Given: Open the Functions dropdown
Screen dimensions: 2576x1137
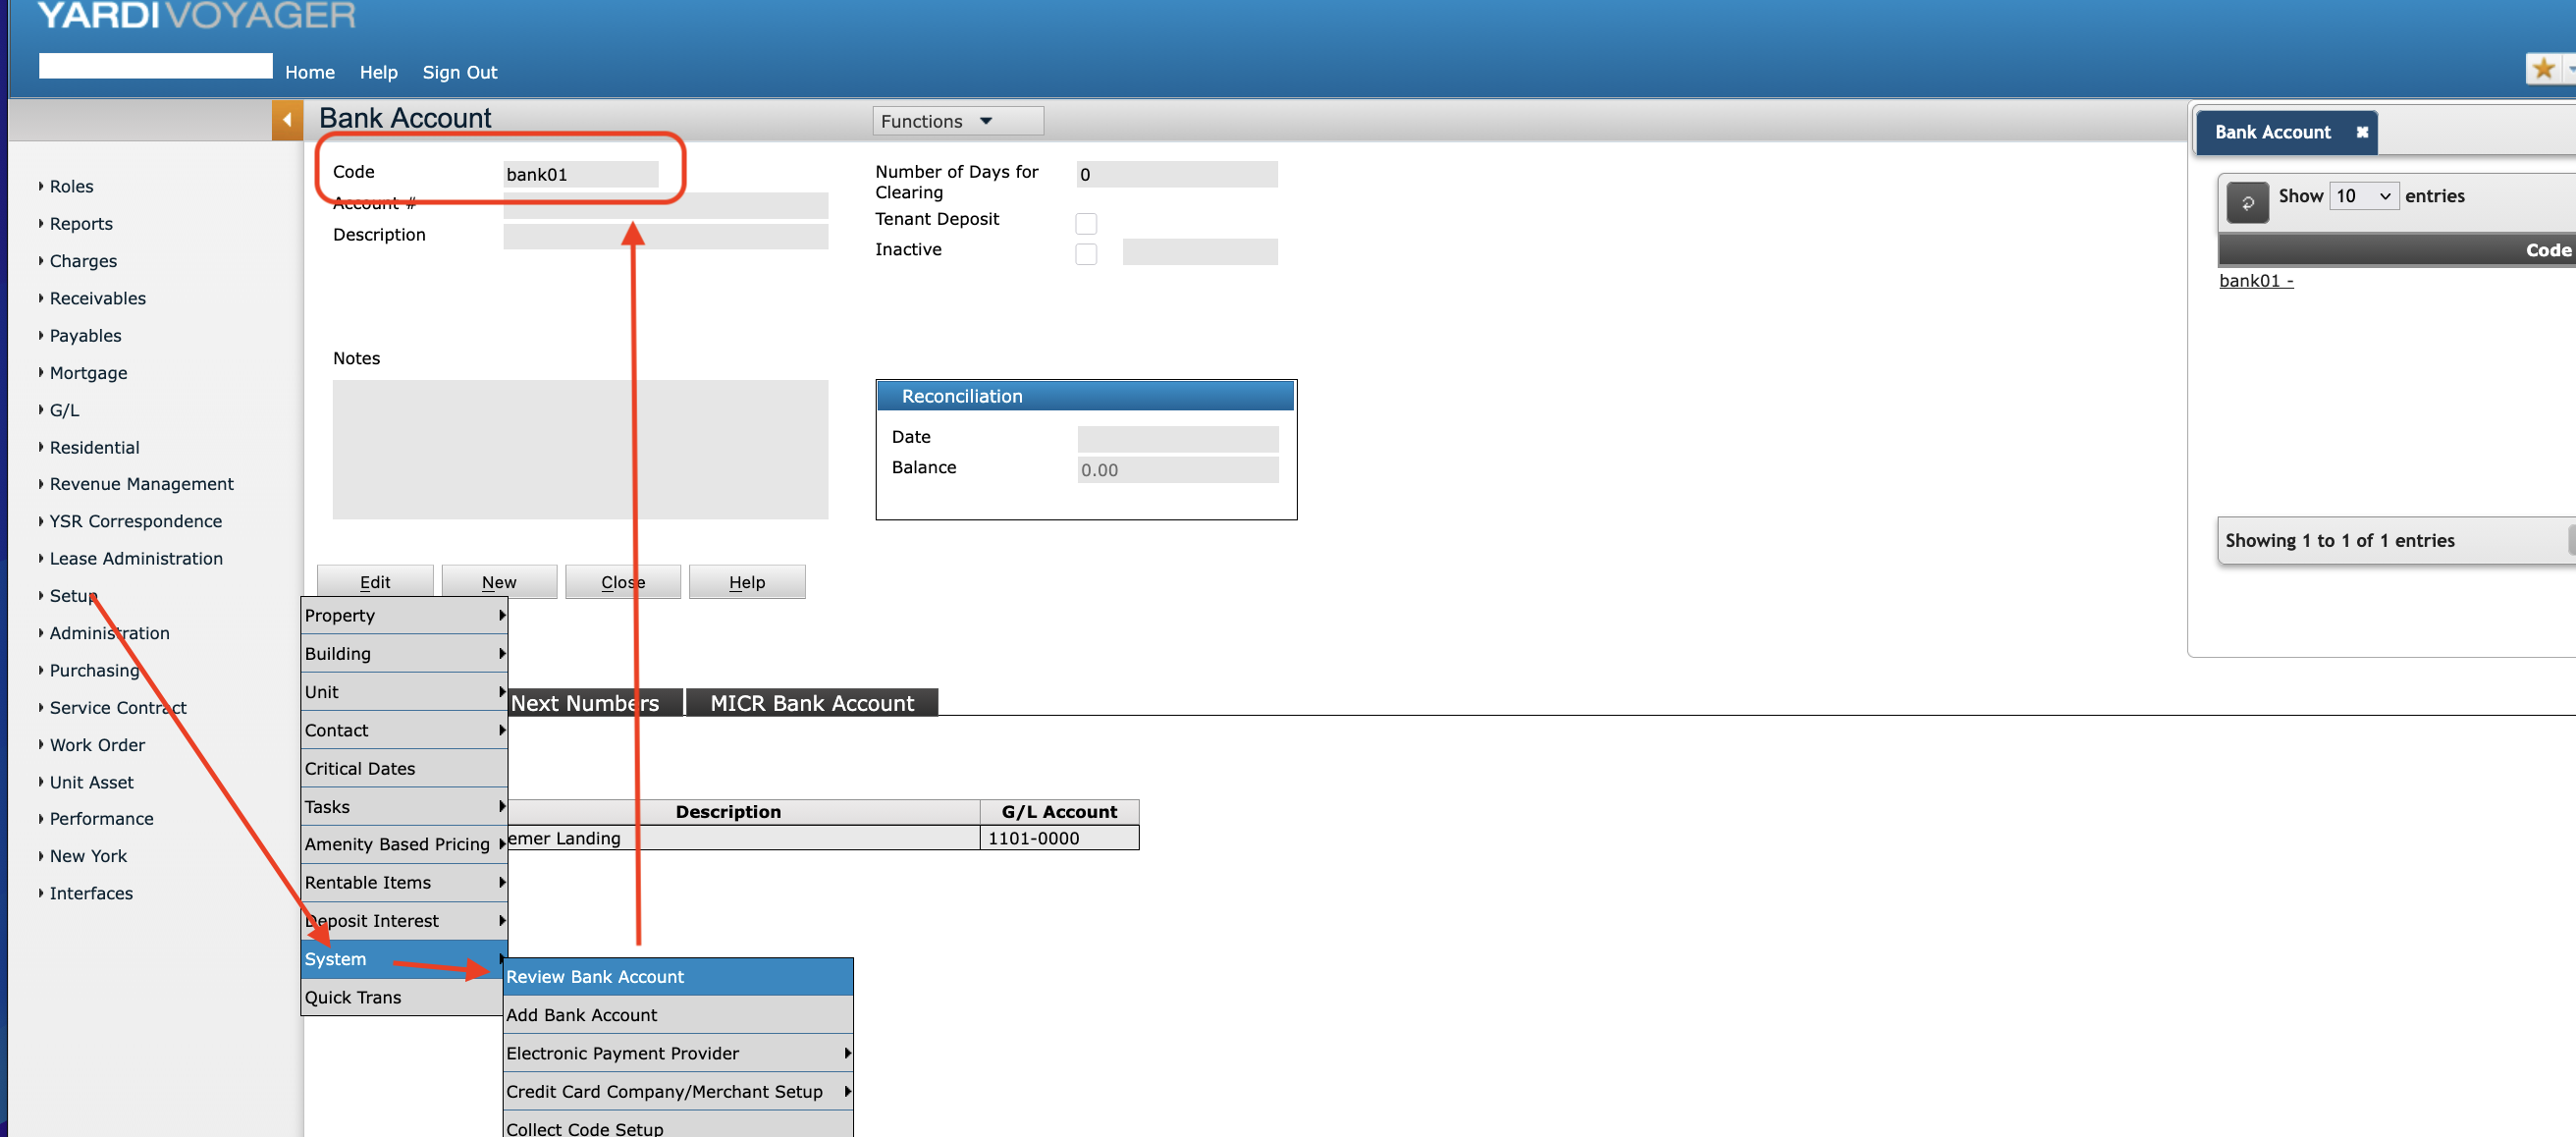Looking at the screenshot, I should 957,121.
